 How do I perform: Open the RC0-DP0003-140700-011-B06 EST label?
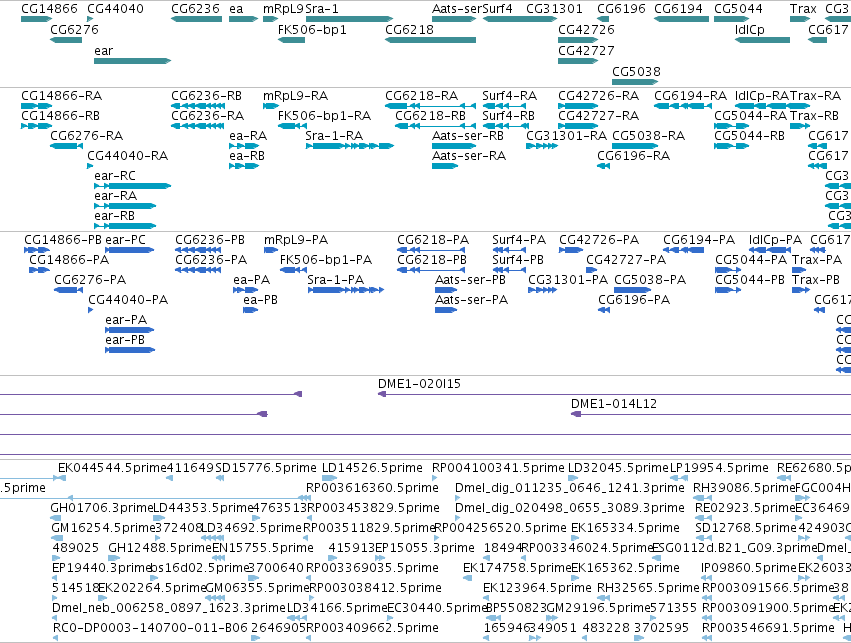[150, 628]
